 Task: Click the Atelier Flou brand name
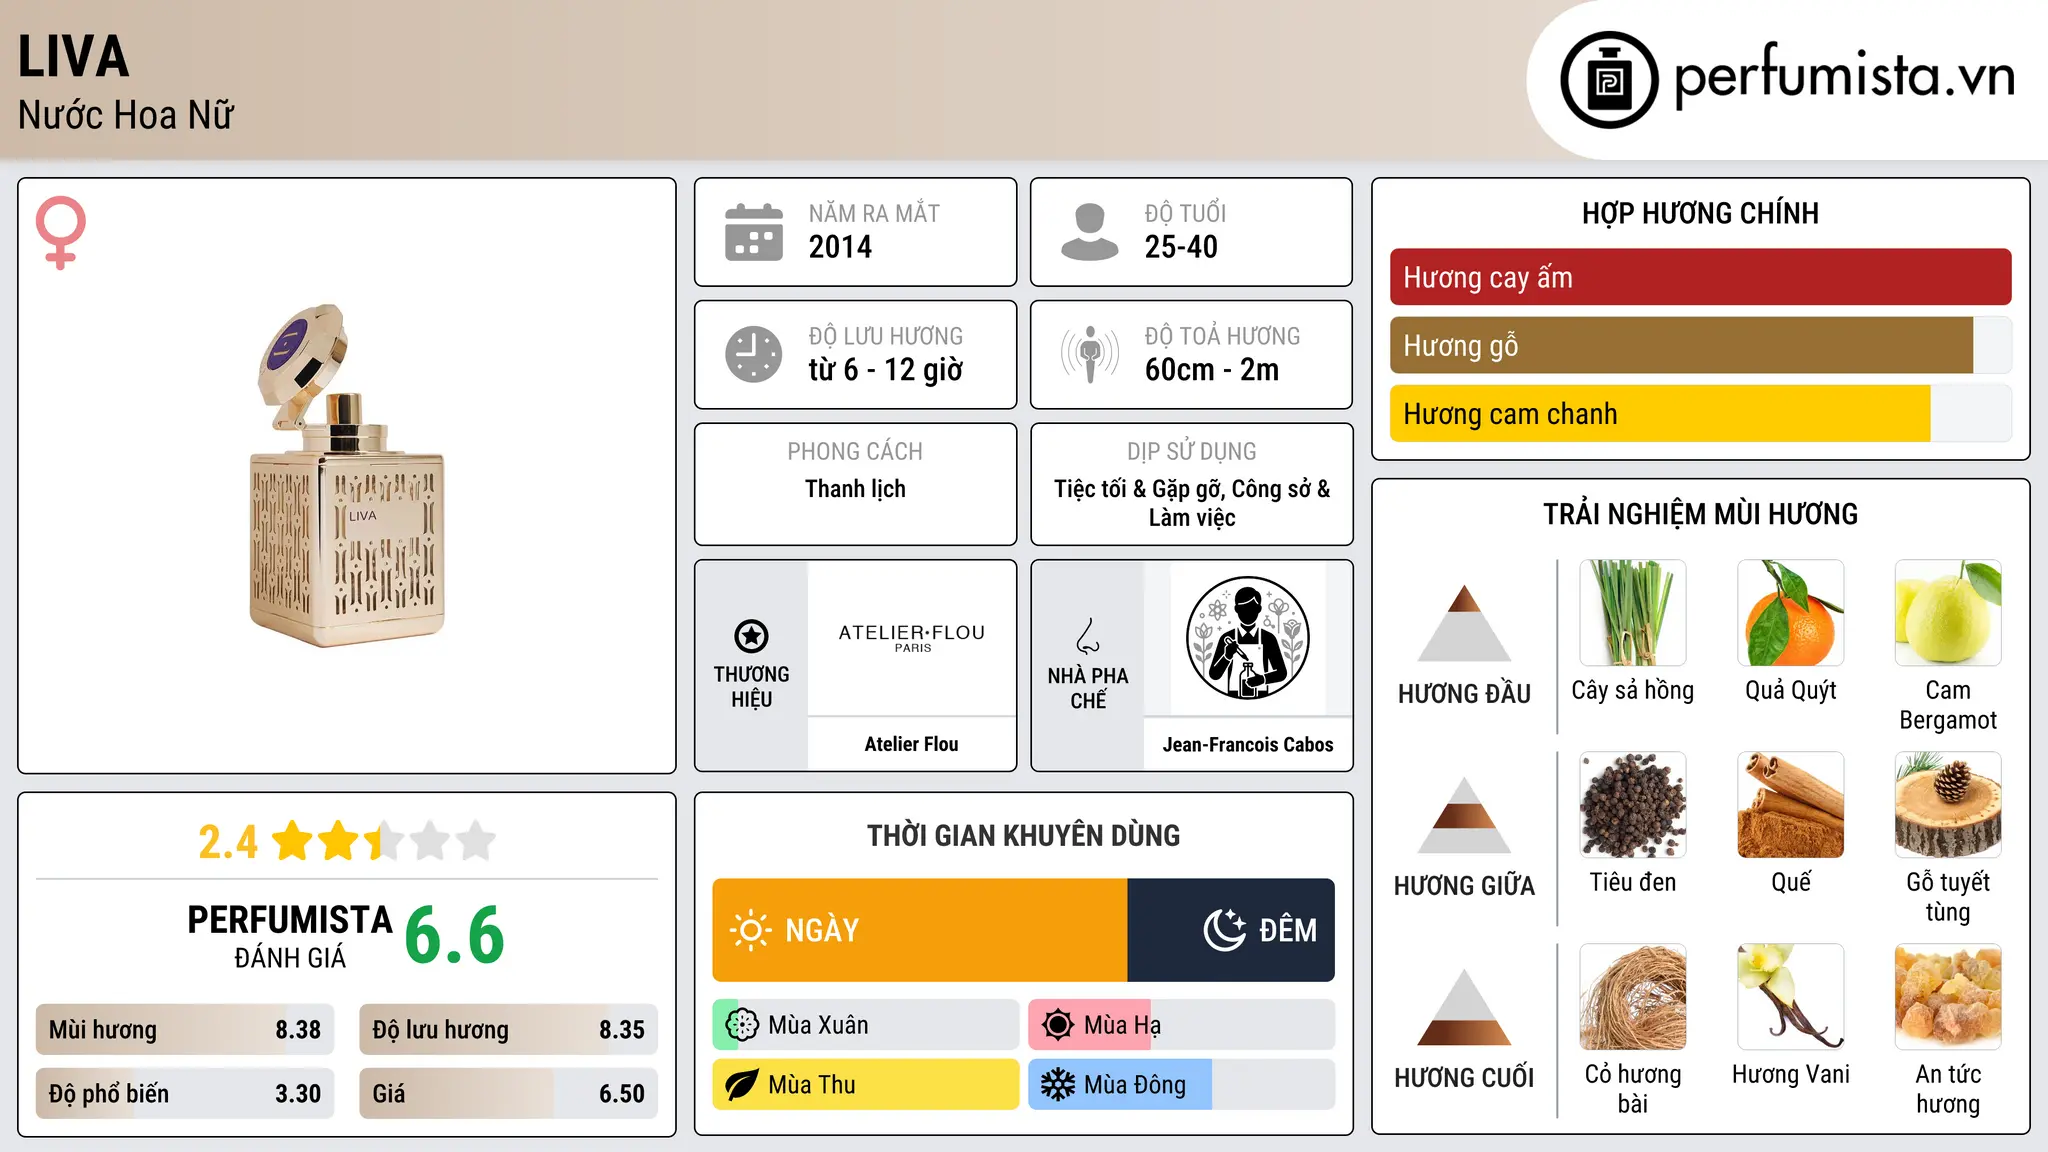click(x=912, y=744)
